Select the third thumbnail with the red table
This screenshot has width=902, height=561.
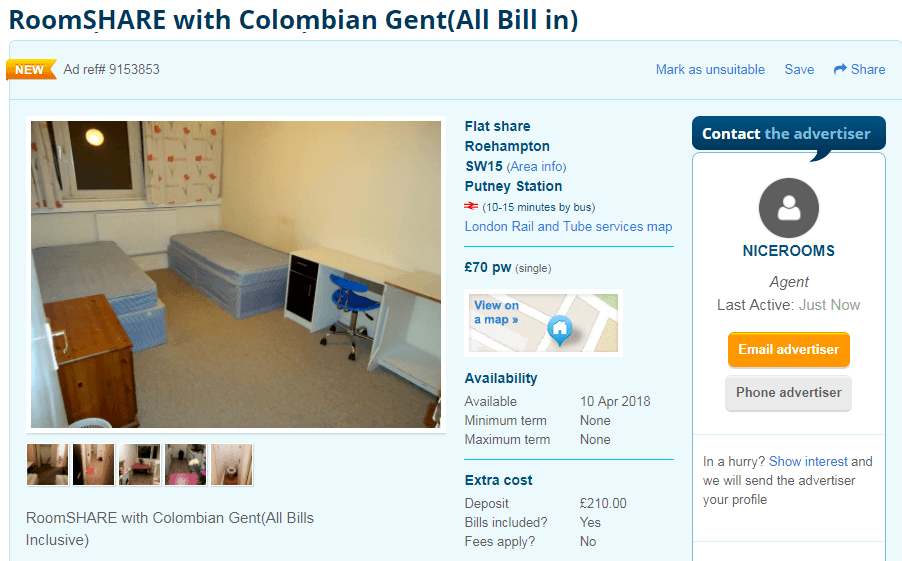point(140,465)
